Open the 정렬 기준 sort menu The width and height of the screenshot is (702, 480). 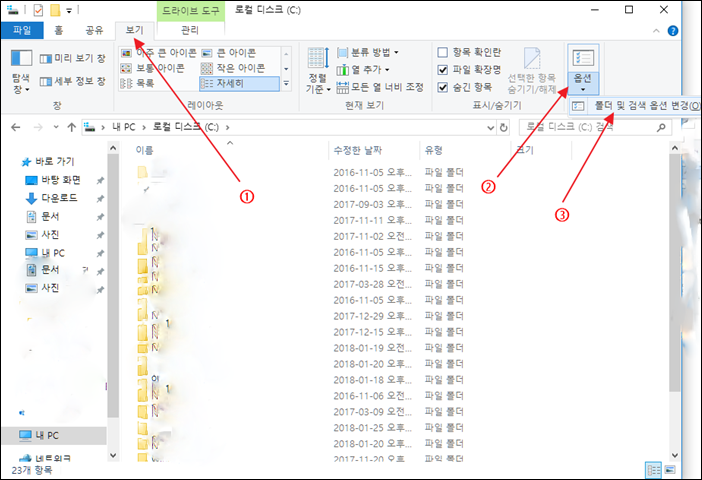coord(318,71)
